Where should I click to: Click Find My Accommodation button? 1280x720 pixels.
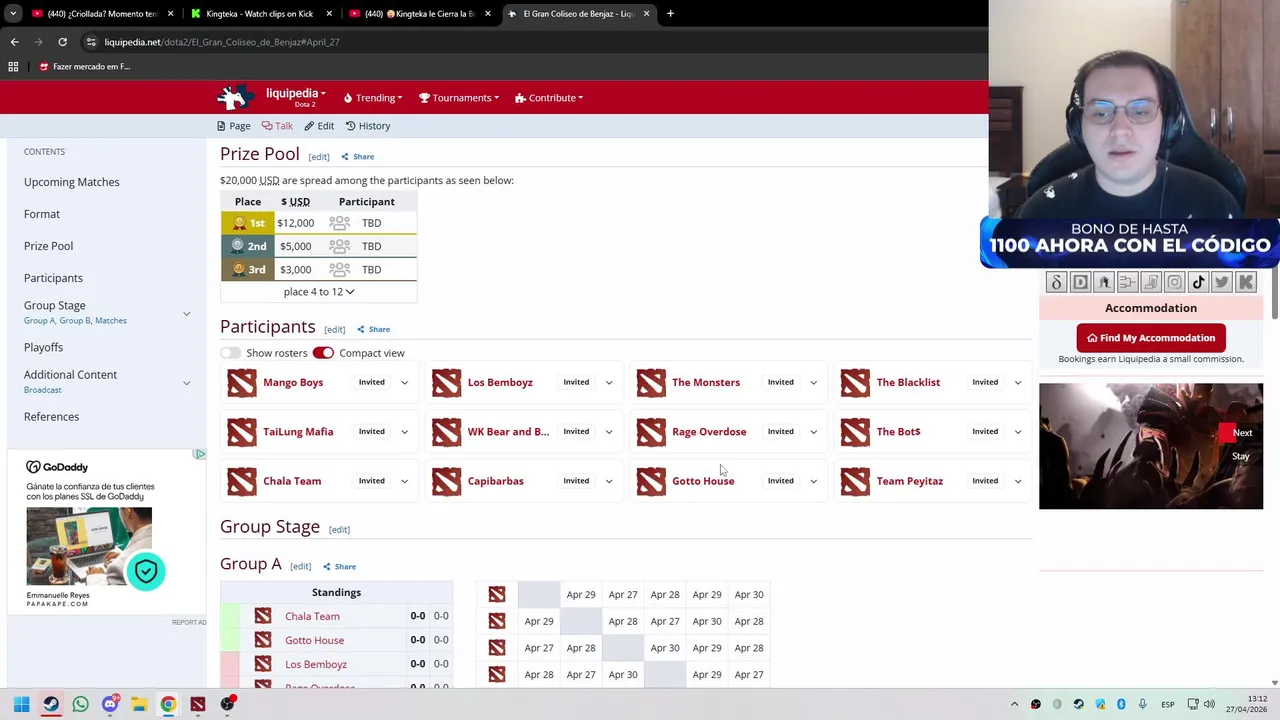tap(1151, 338)
